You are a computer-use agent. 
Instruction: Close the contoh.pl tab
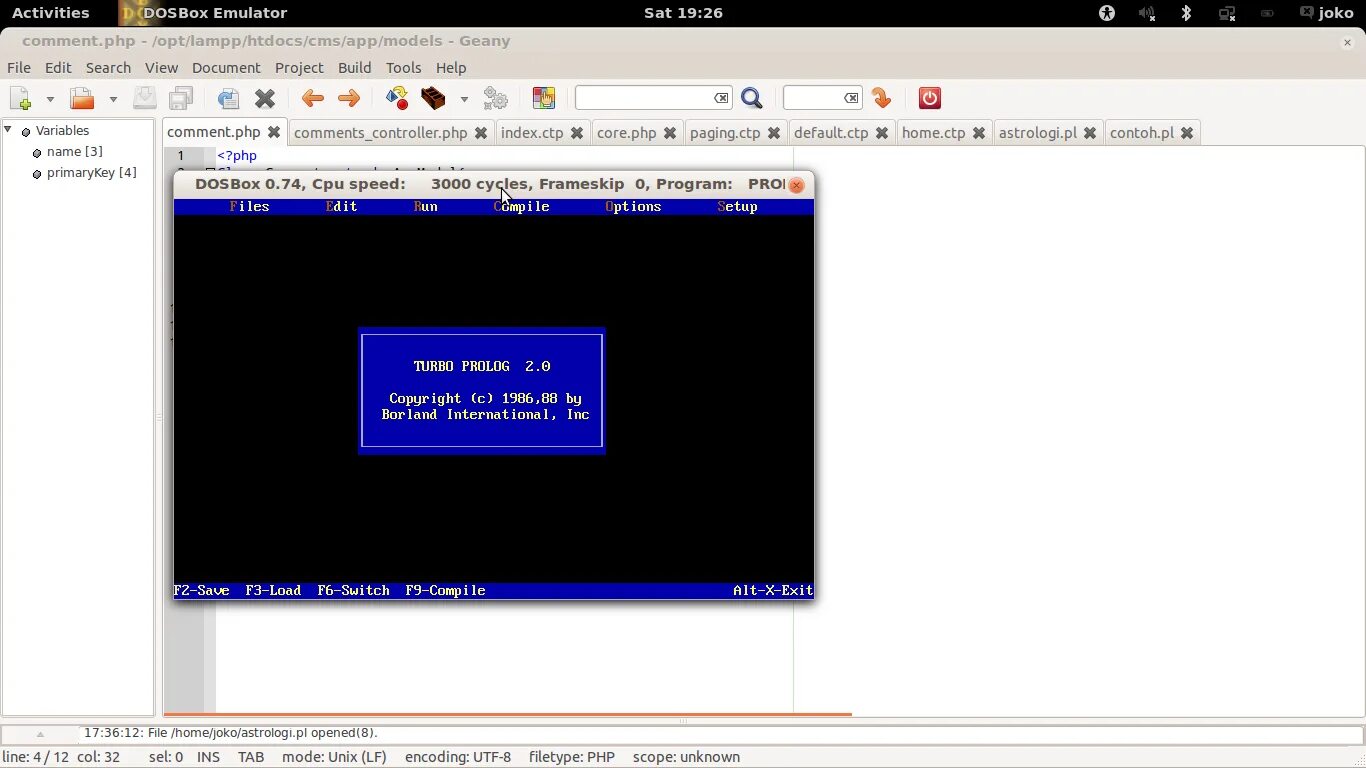click(x=1187, y=133)
